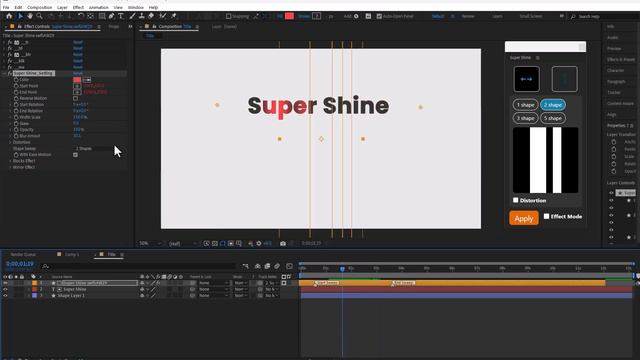
Task: Toggle the With Ease Motion checkbox
Action: click(x=76, y=155)
